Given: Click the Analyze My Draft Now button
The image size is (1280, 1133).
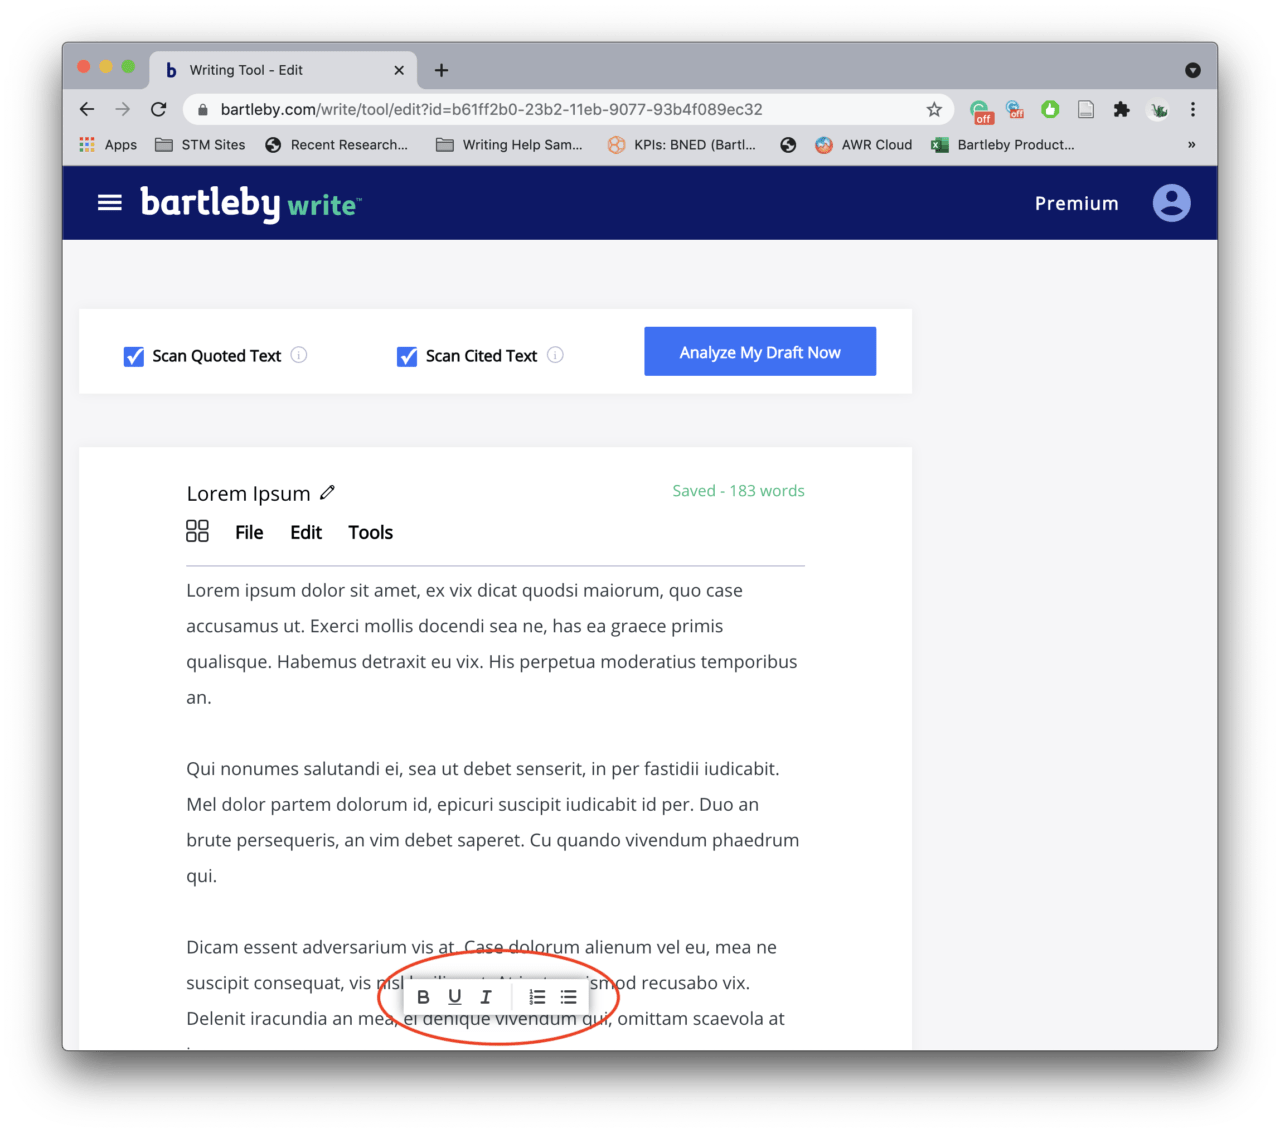Looking at the screenshot, I should pos(759,351).
